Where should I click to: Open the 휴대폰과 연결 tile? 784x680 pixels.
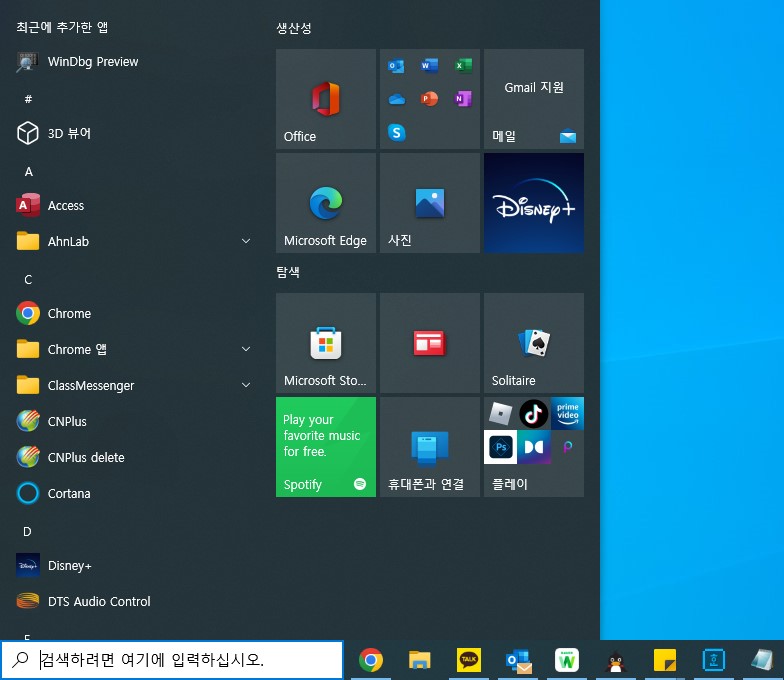click(x=430, y=447)
